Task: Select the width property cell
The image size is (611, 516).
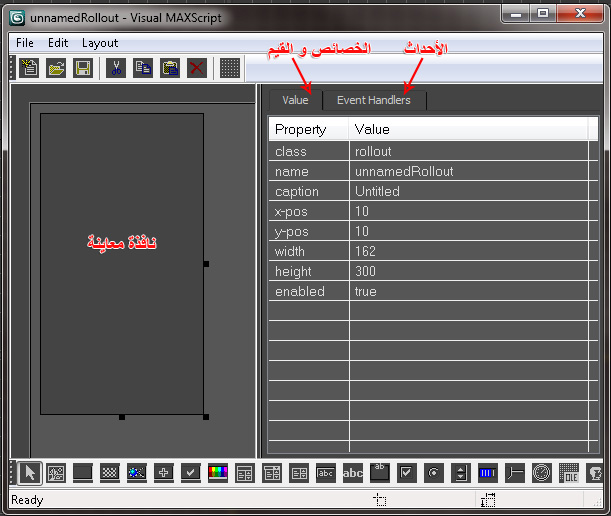Action: [x=309, y=251]
